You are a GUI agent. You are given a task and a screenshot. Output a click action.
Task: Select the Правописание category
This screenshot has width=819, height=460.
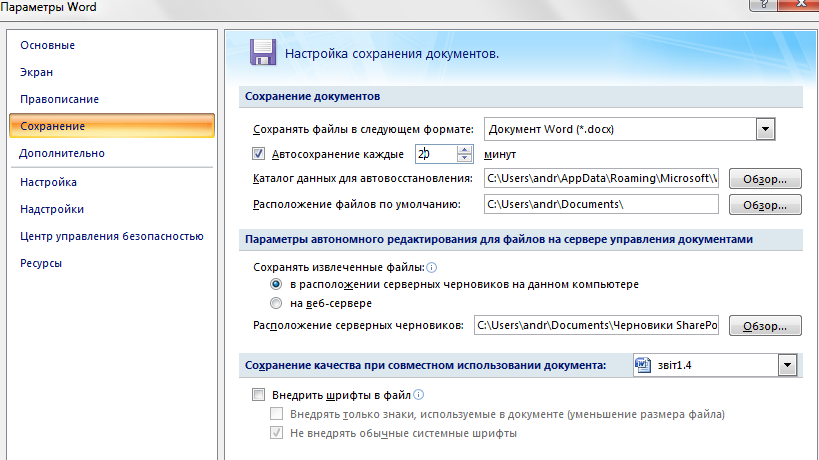(x=60, y=99)
